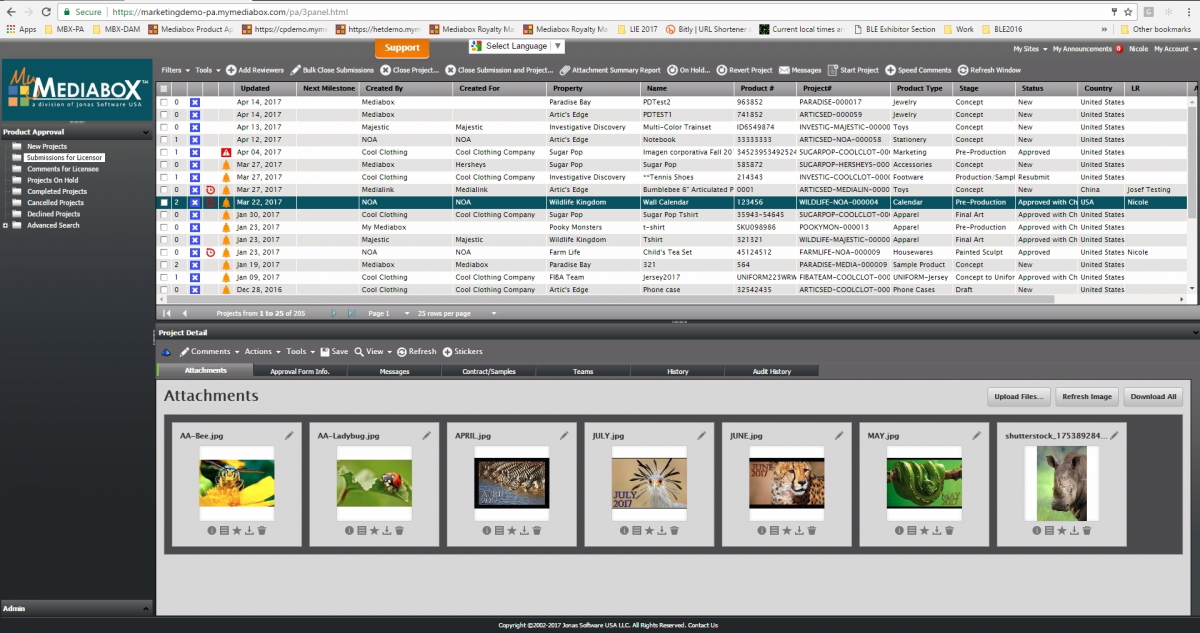Click the Add Reviewers plus icon
The image size is (1200, 633).
(231, 71)
